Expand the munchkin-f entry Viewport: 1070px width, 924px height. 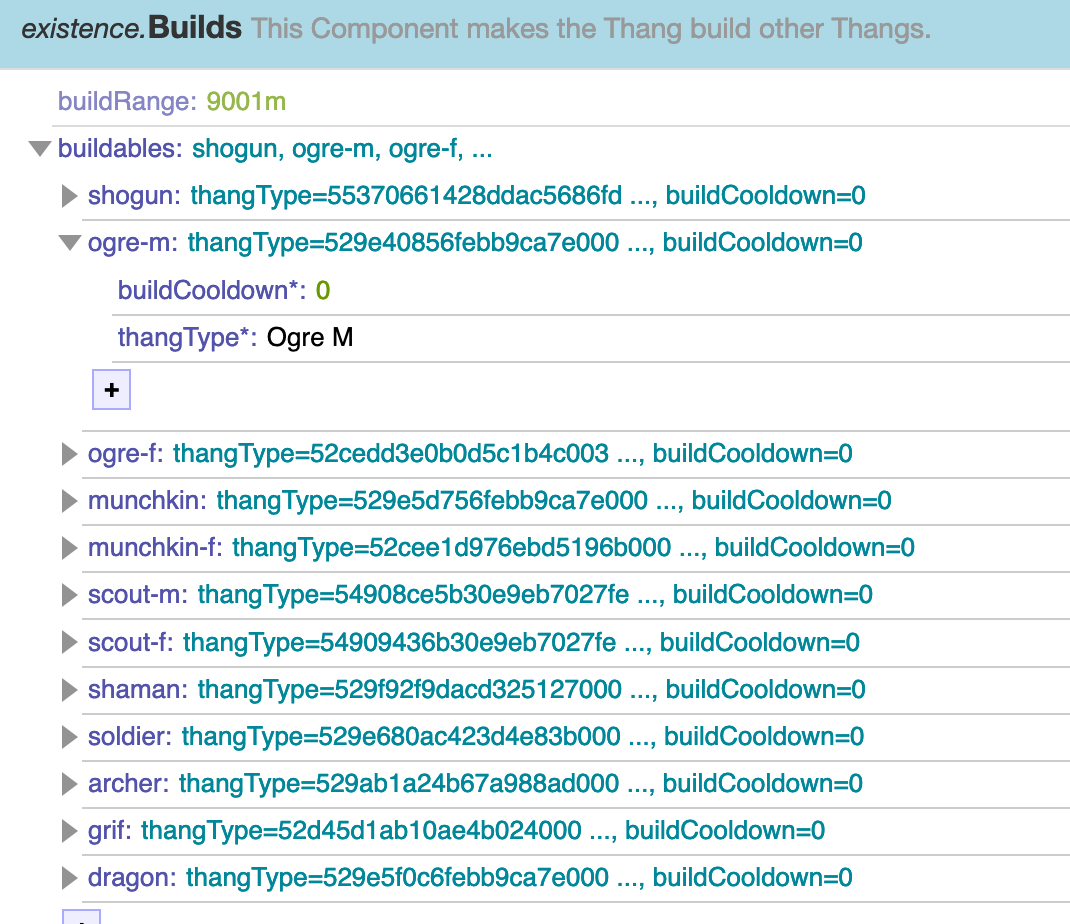pyautogui.click(x=70, y=548)
